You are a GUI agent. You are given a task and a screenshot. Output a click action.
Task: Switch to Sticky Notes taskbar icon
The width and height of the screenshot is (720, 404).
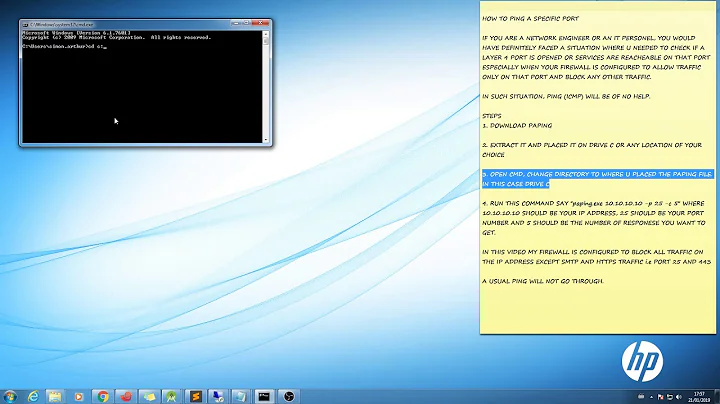(149, 396)
